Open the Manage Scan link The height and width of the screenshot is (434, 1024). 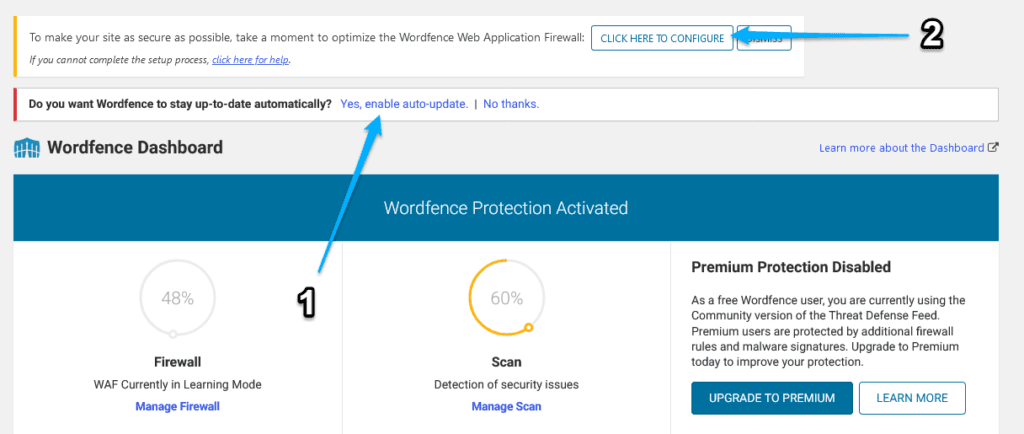506,407
